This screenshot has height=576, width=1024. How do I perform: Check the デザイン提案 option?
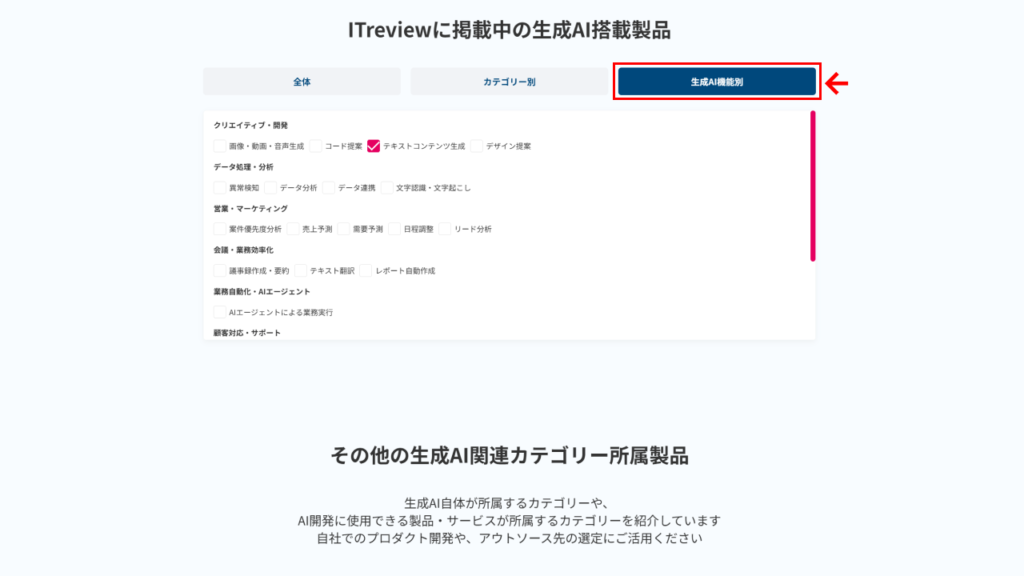click(477, 146)
